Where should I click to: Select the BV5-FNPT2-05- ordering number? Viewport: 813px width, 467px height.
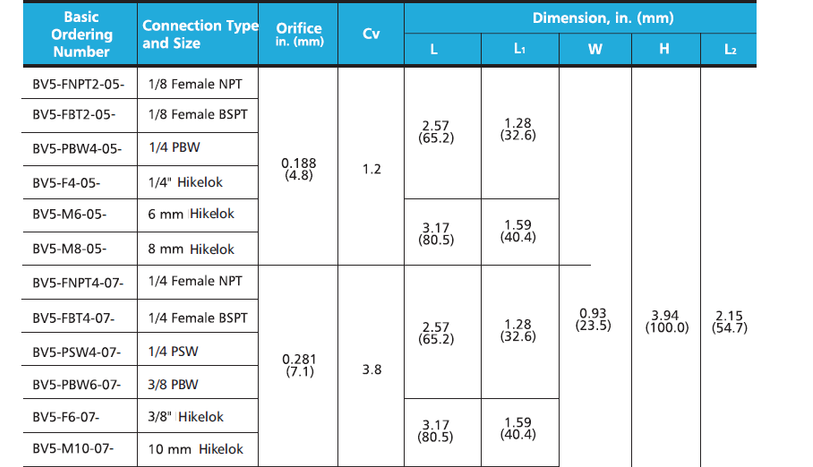point(78,84)
